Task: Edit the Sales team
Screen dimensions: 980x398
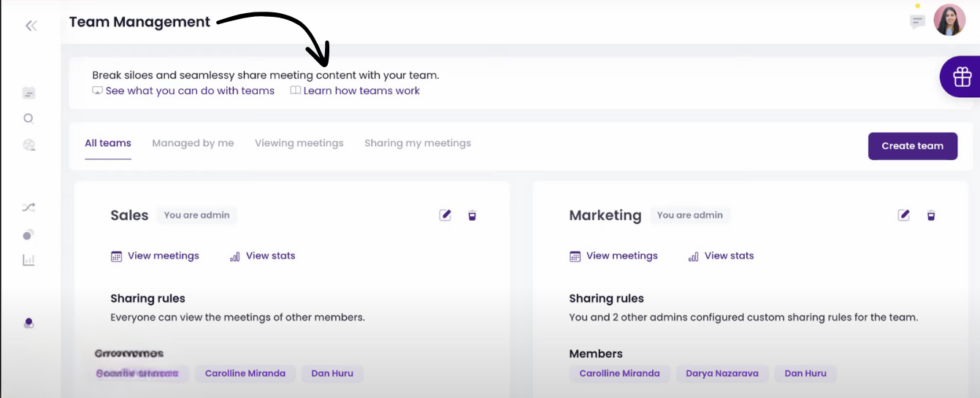Action: pyautogui.click(x=445, y=216)
